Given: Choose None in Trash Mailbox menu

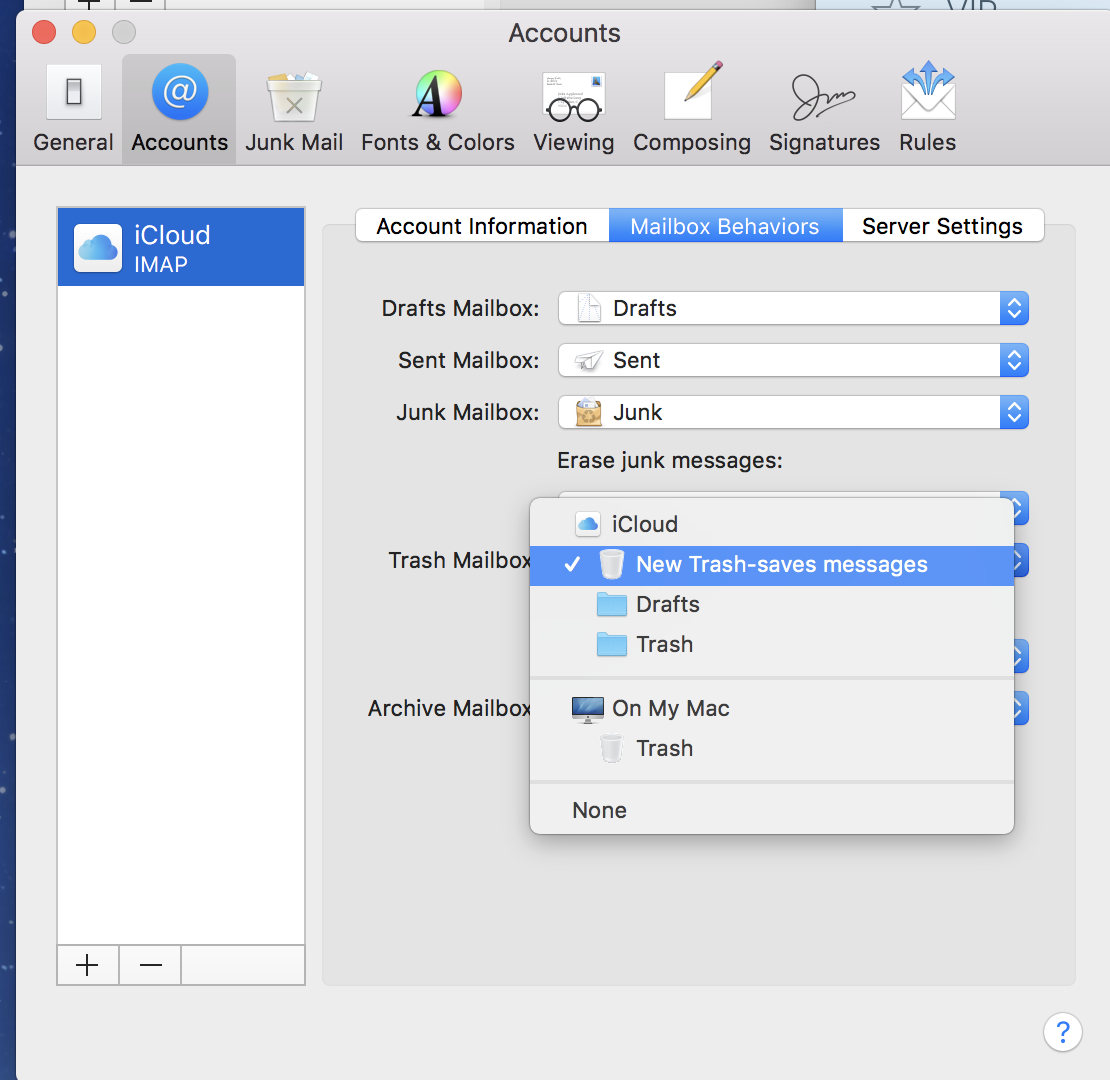Looking at the screenshot, I should (x=772, y=810).
